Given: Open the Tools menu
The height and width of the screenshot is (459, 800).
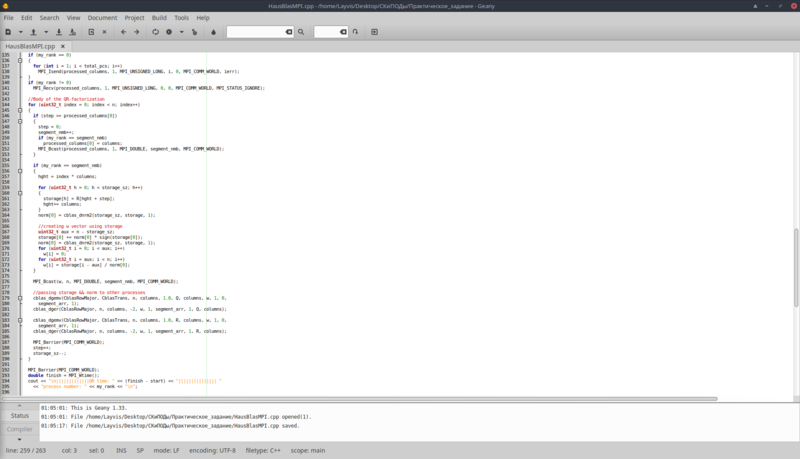Looking at the screenshot, I should point(182,18).
